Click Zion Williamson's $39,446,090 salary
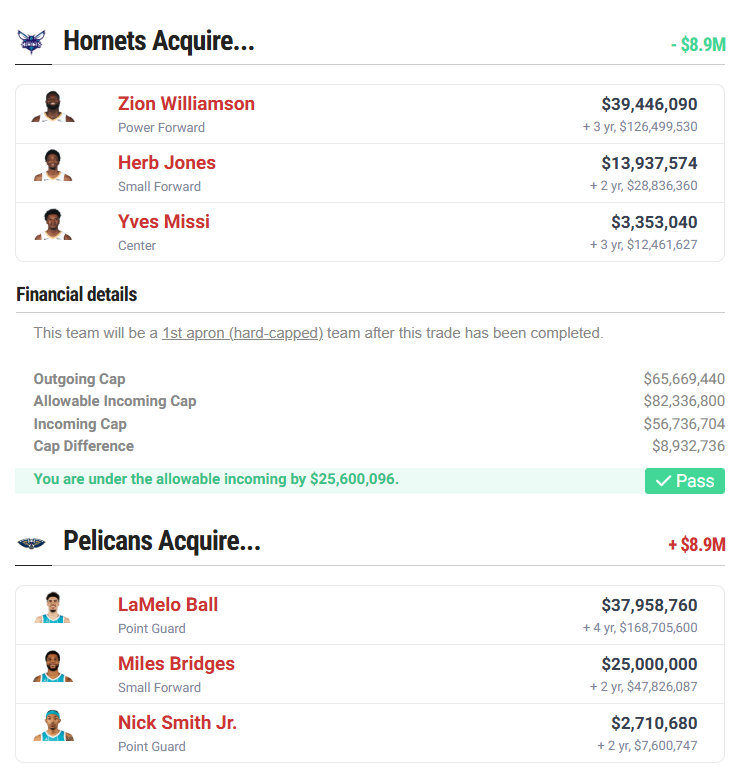743x772 pixels. [x=649, y=104]
